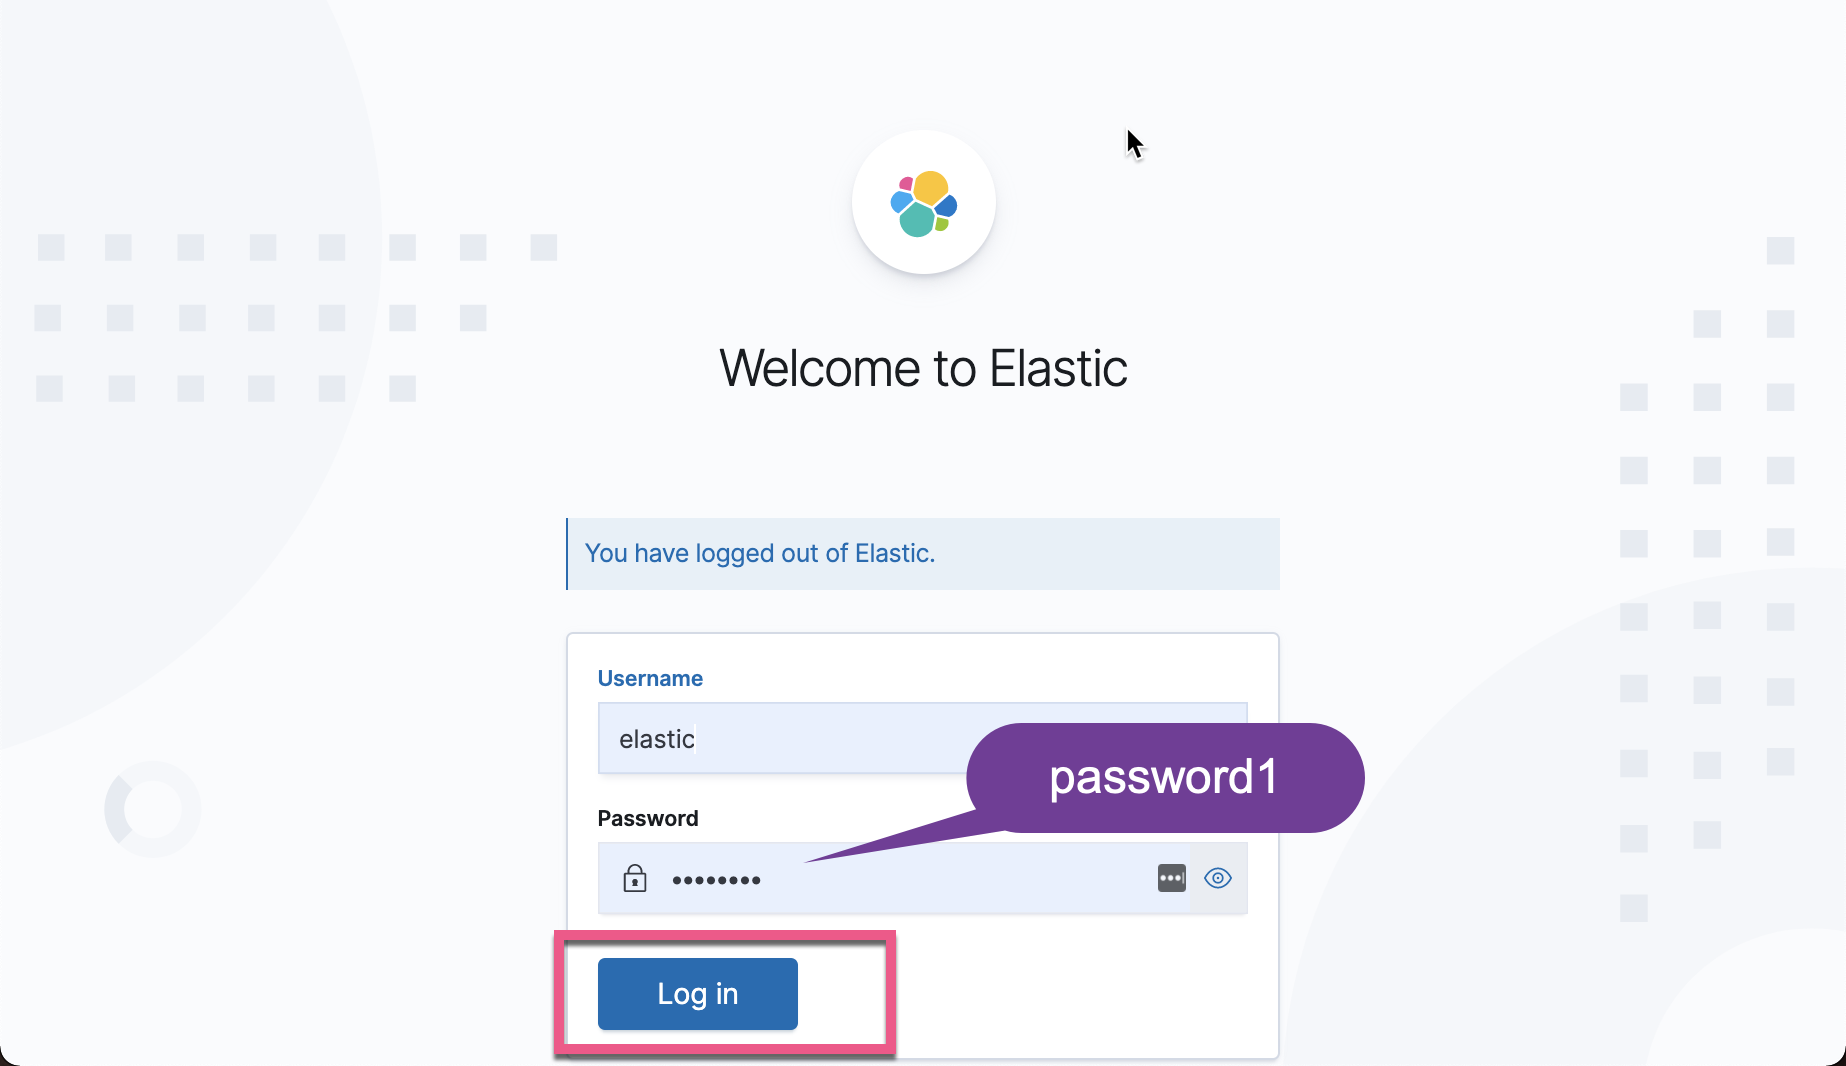Click the green petal of the Elastic logo

(942, 224)
